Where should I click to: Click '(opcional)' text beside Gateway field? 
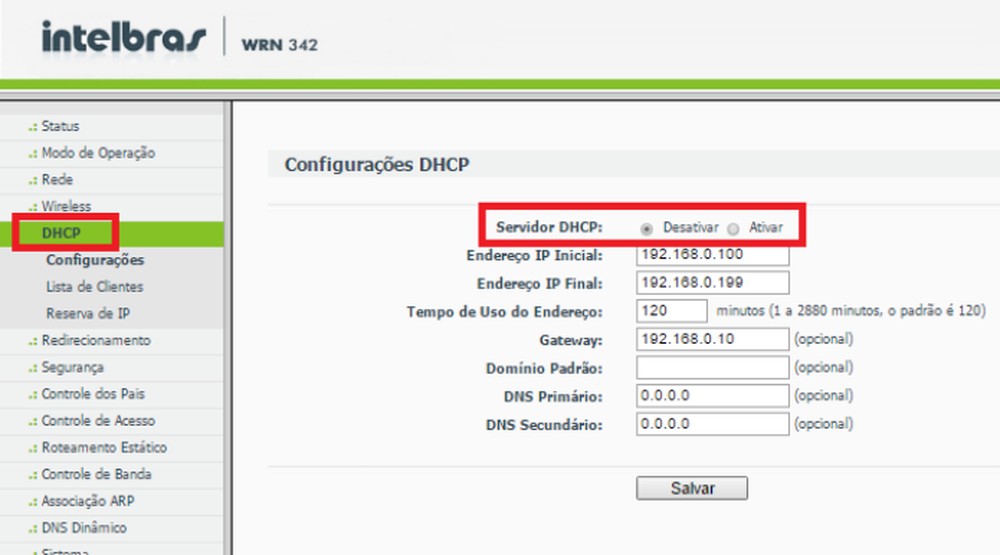[x=823, y=339]
